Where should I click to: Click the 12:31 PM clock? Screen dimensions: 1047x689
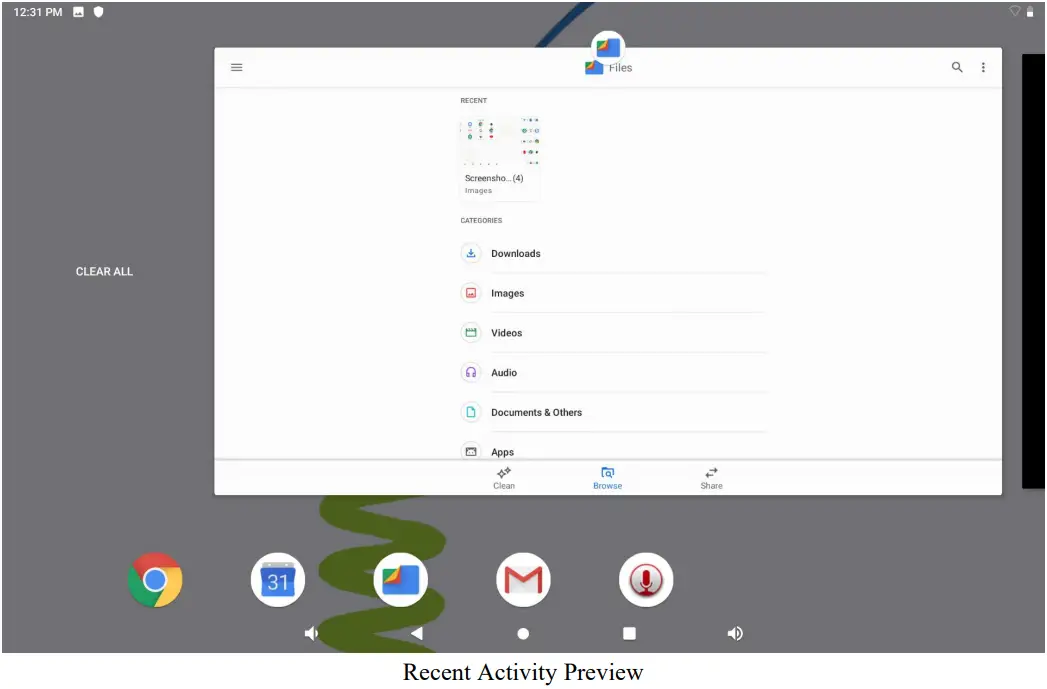(x=38, y=12)
